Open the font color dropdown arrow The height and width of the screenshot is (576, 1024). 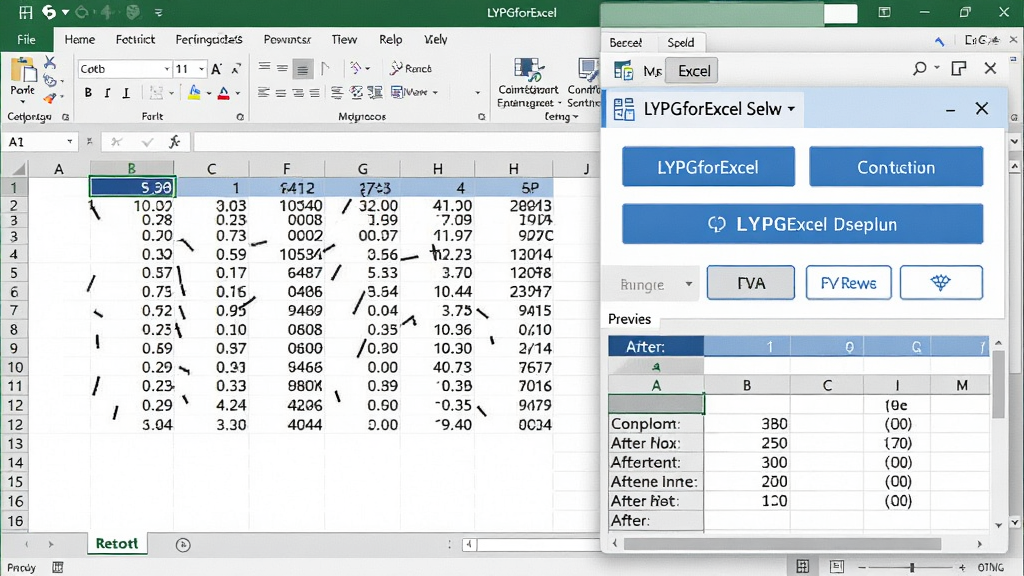coord(238,93)
